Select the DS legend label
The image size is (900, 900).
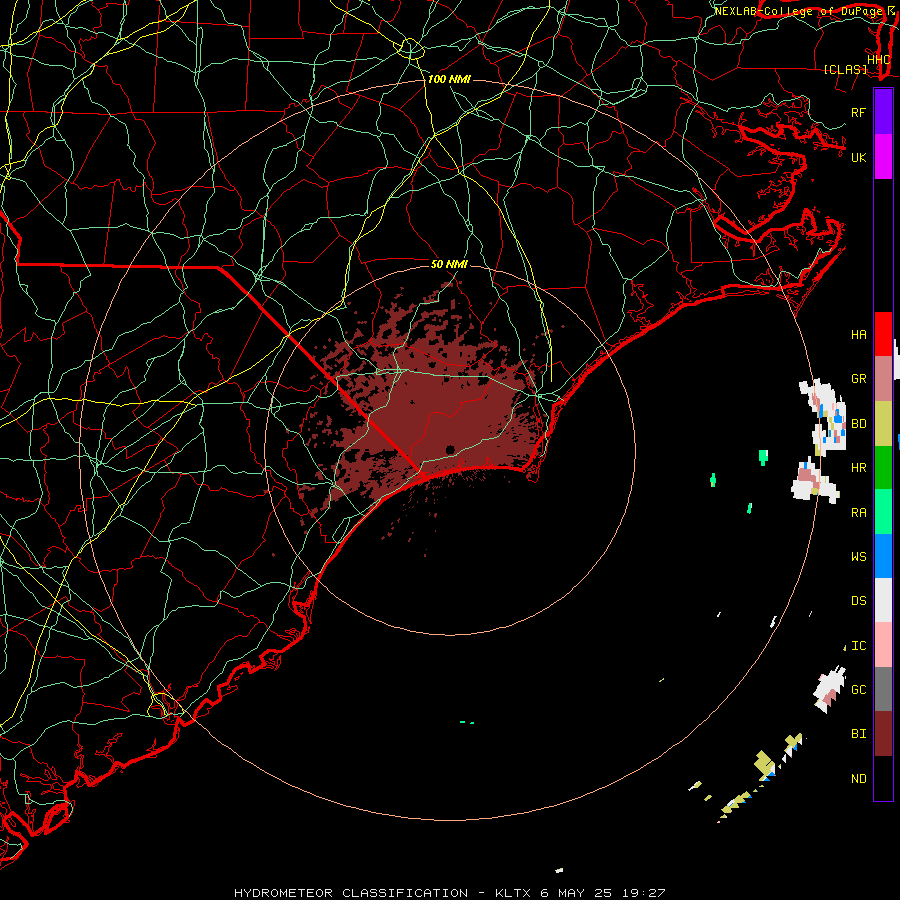point(858,601)
